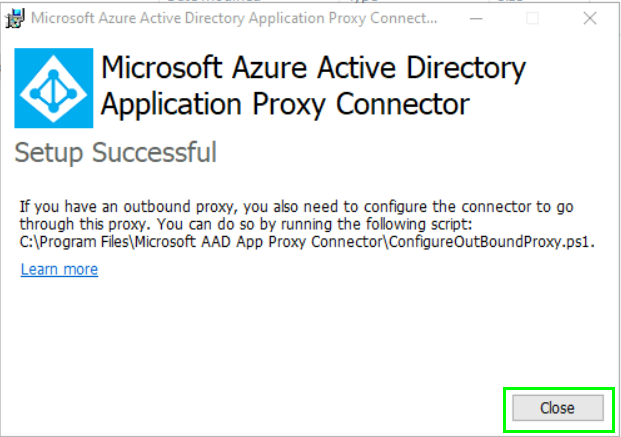This screenshot has width=621, height=437.
Task: Click the "Application Proxy Connector" heading line
Action: (286, 104)
